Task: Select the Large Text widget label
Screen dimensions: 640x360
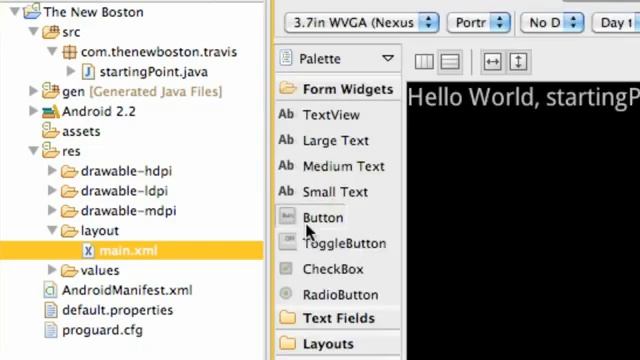Action: click(336, 141)
